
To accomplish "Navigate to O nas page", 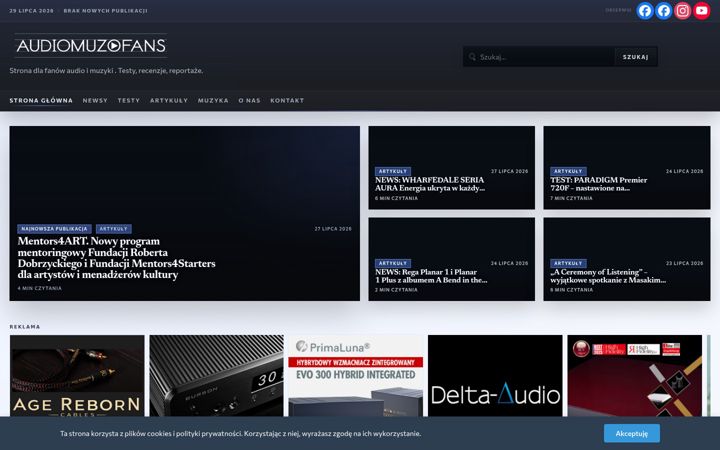I will click(249, 100).
